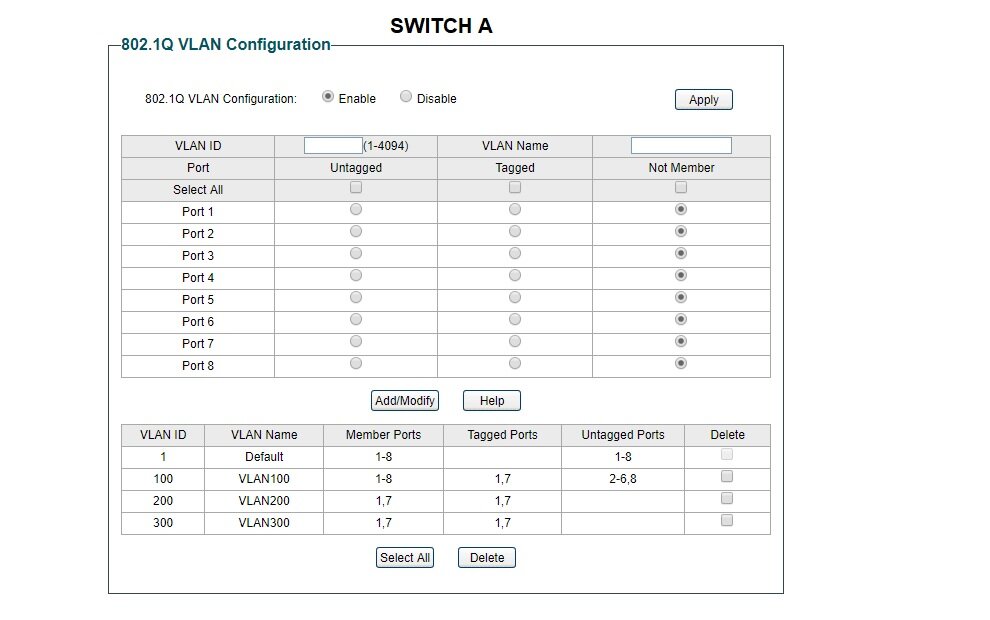This screenshot has height=620, width=990.
Task: Set Port 4 to Not Member
Action: (x=681, y=276)
